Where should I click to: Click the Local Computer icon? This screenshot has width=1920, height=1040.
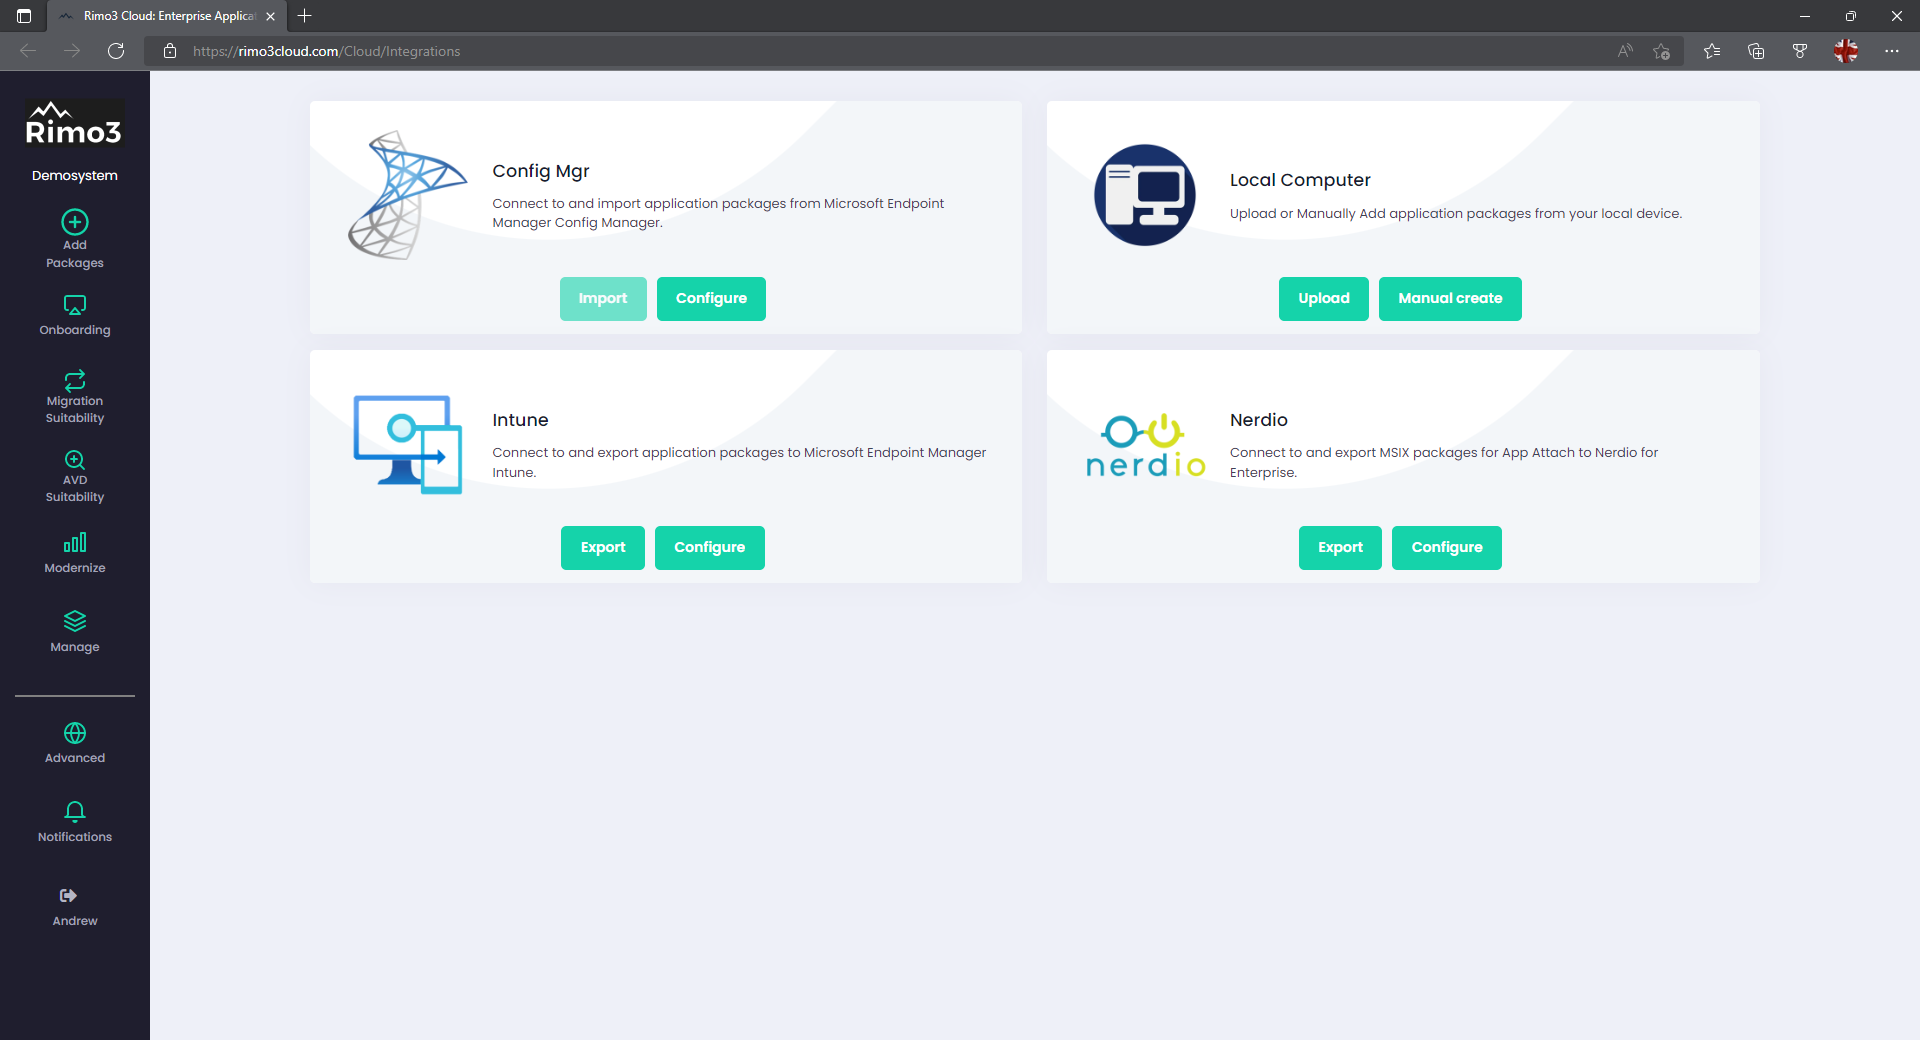pyautogui.click(x=1145, y=196)
